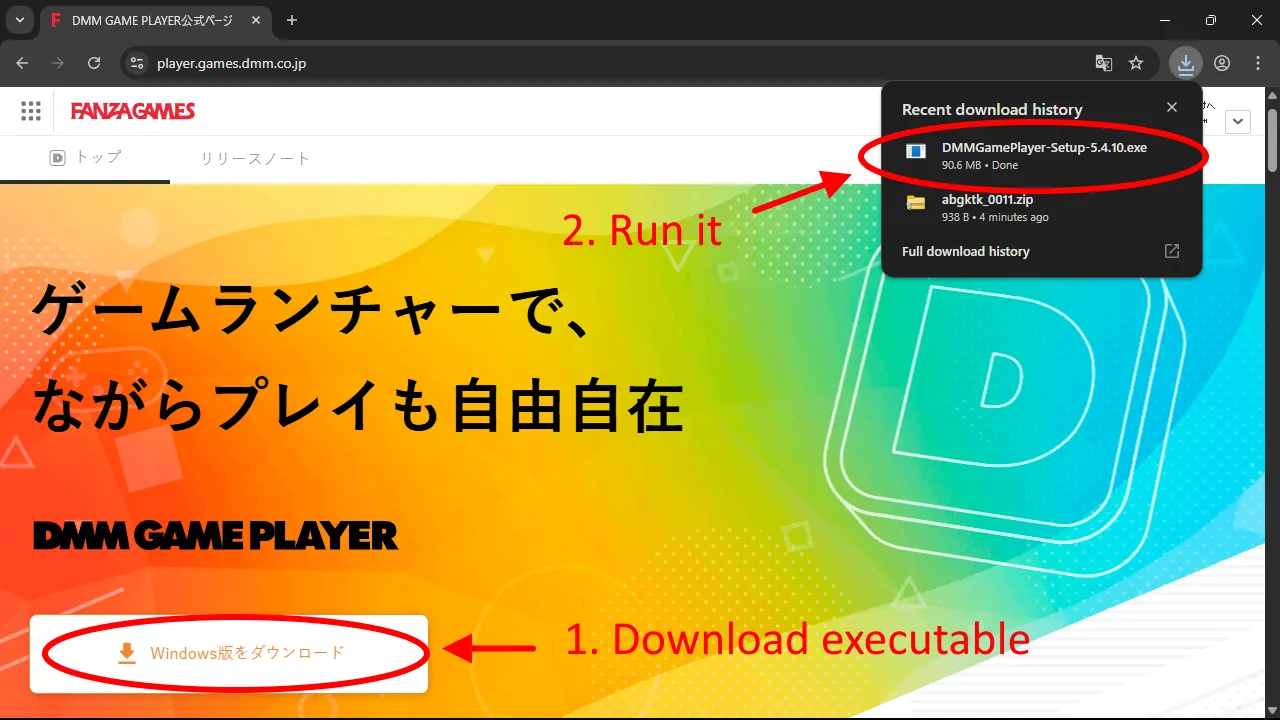Open the services grid menu icon
This screenshot has height=720, width=1280.
[31, 111]
